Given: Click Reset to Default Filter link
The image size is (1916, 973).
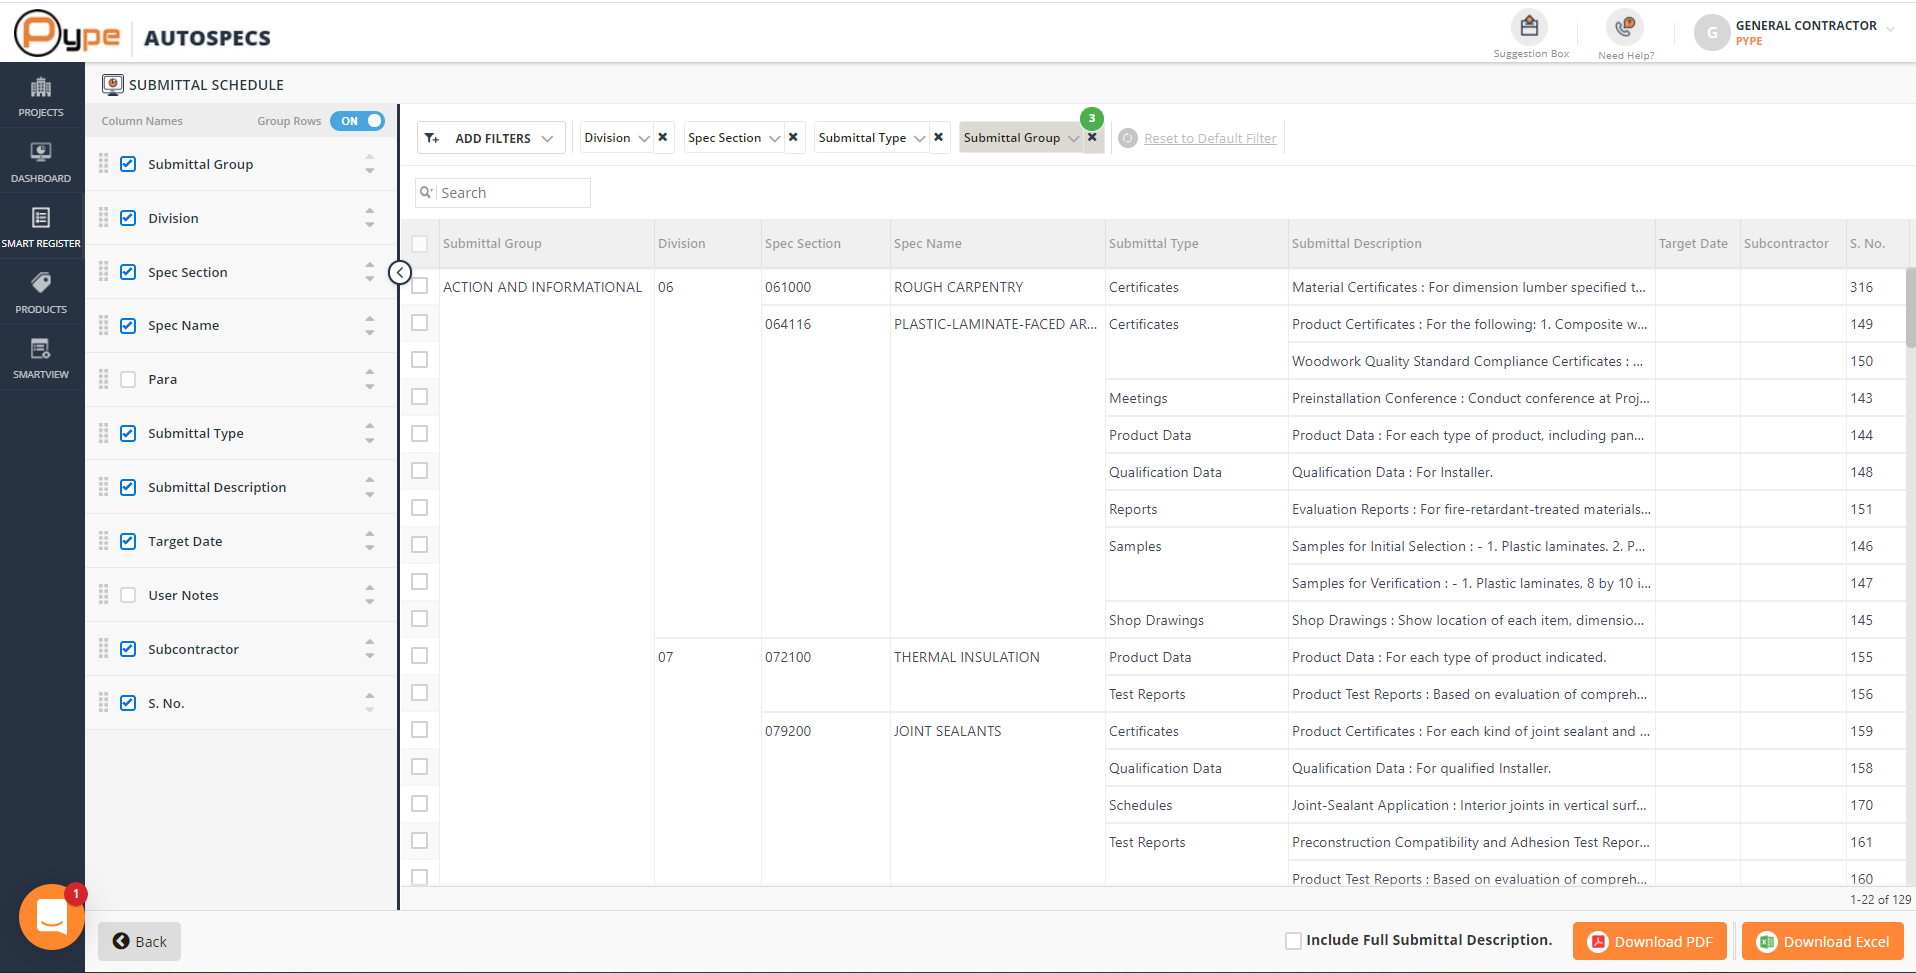Looking at the screenshot, I should (1210, 138).
